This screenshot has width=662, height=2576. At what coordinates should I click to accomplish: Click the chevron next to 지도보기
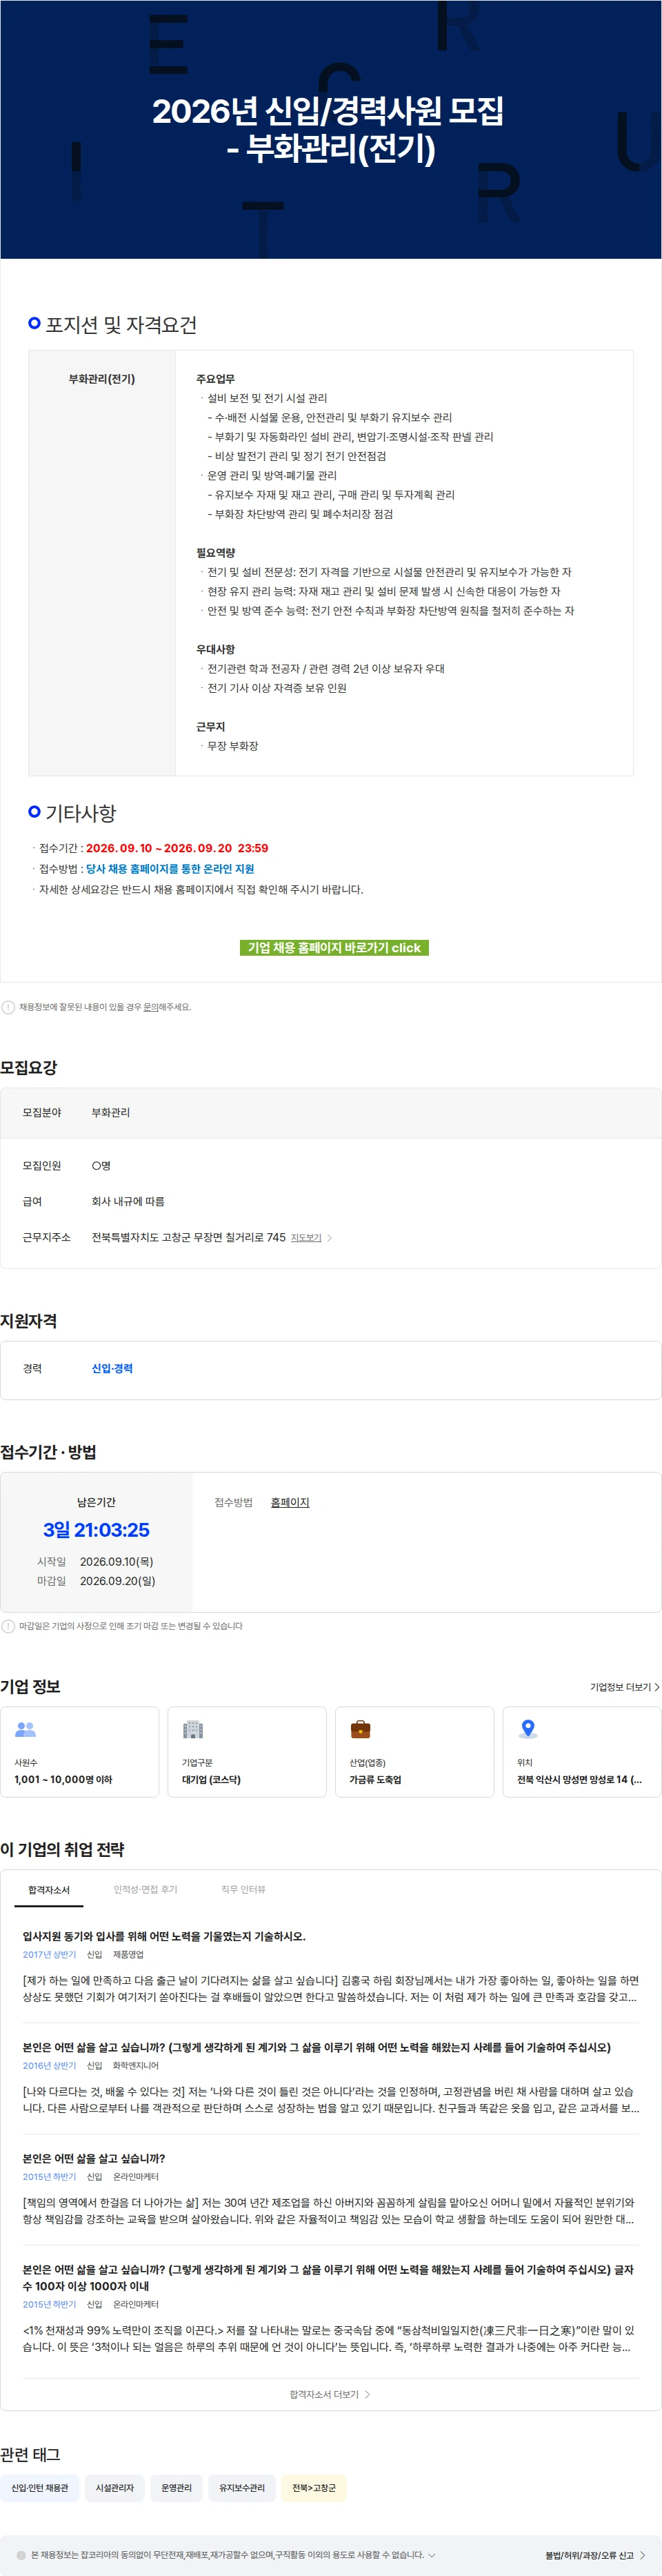330,1238
